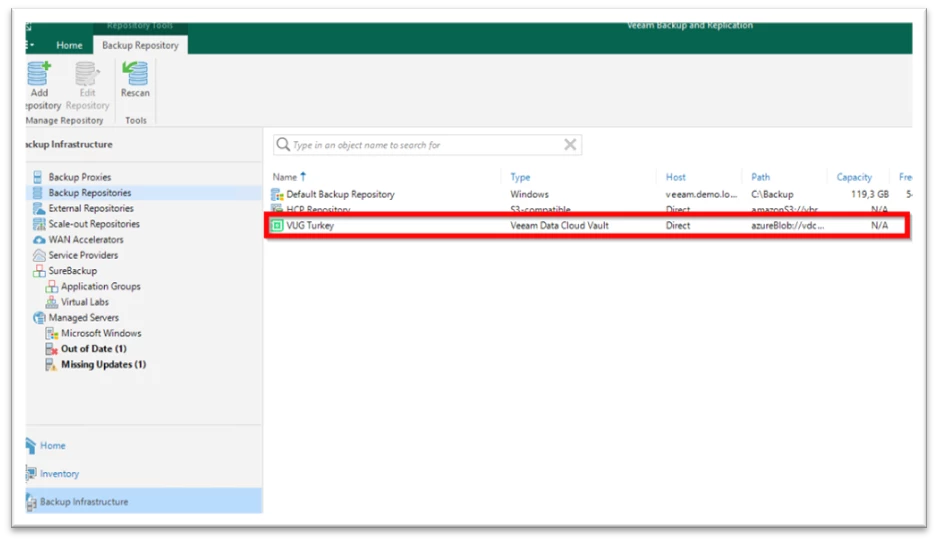Screen dimensions: 938x542
Task: Select the Backup Repository ribbon tab
Action: [140, 45]
